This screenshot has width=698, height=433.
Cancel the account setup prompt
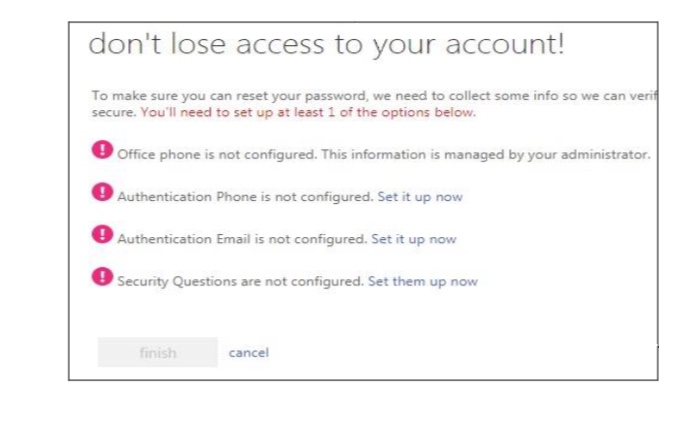point(248,352)
